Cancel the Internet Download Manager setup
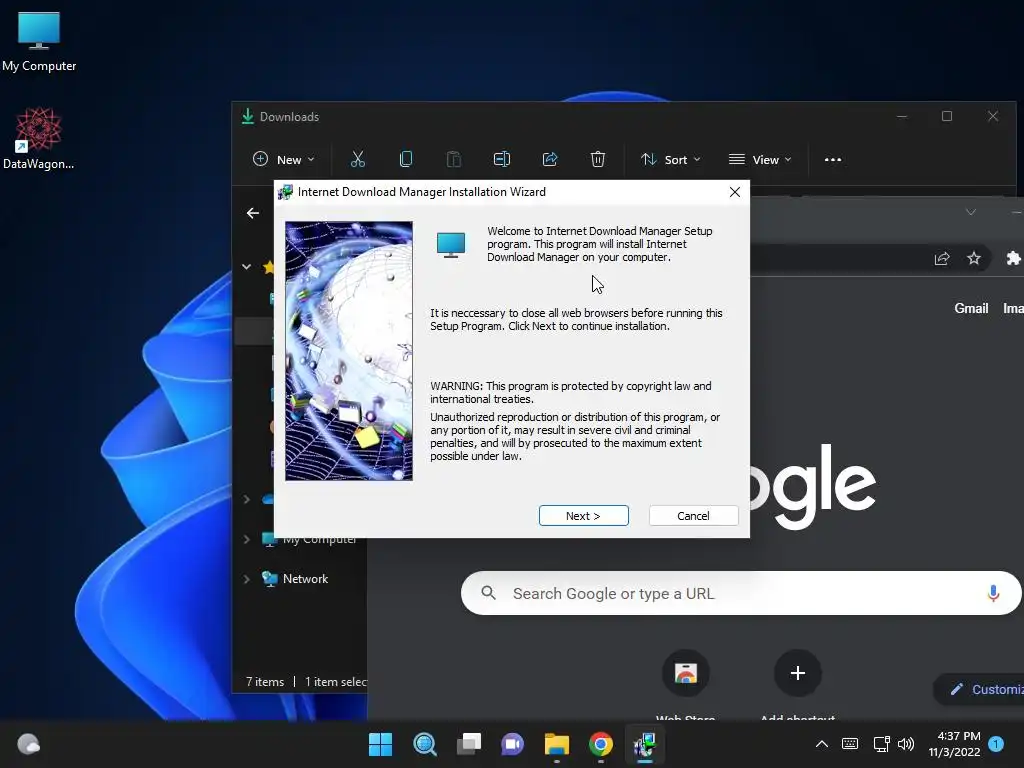Image resolution: width=1024 pixels, height=768 pixels. 693,515
